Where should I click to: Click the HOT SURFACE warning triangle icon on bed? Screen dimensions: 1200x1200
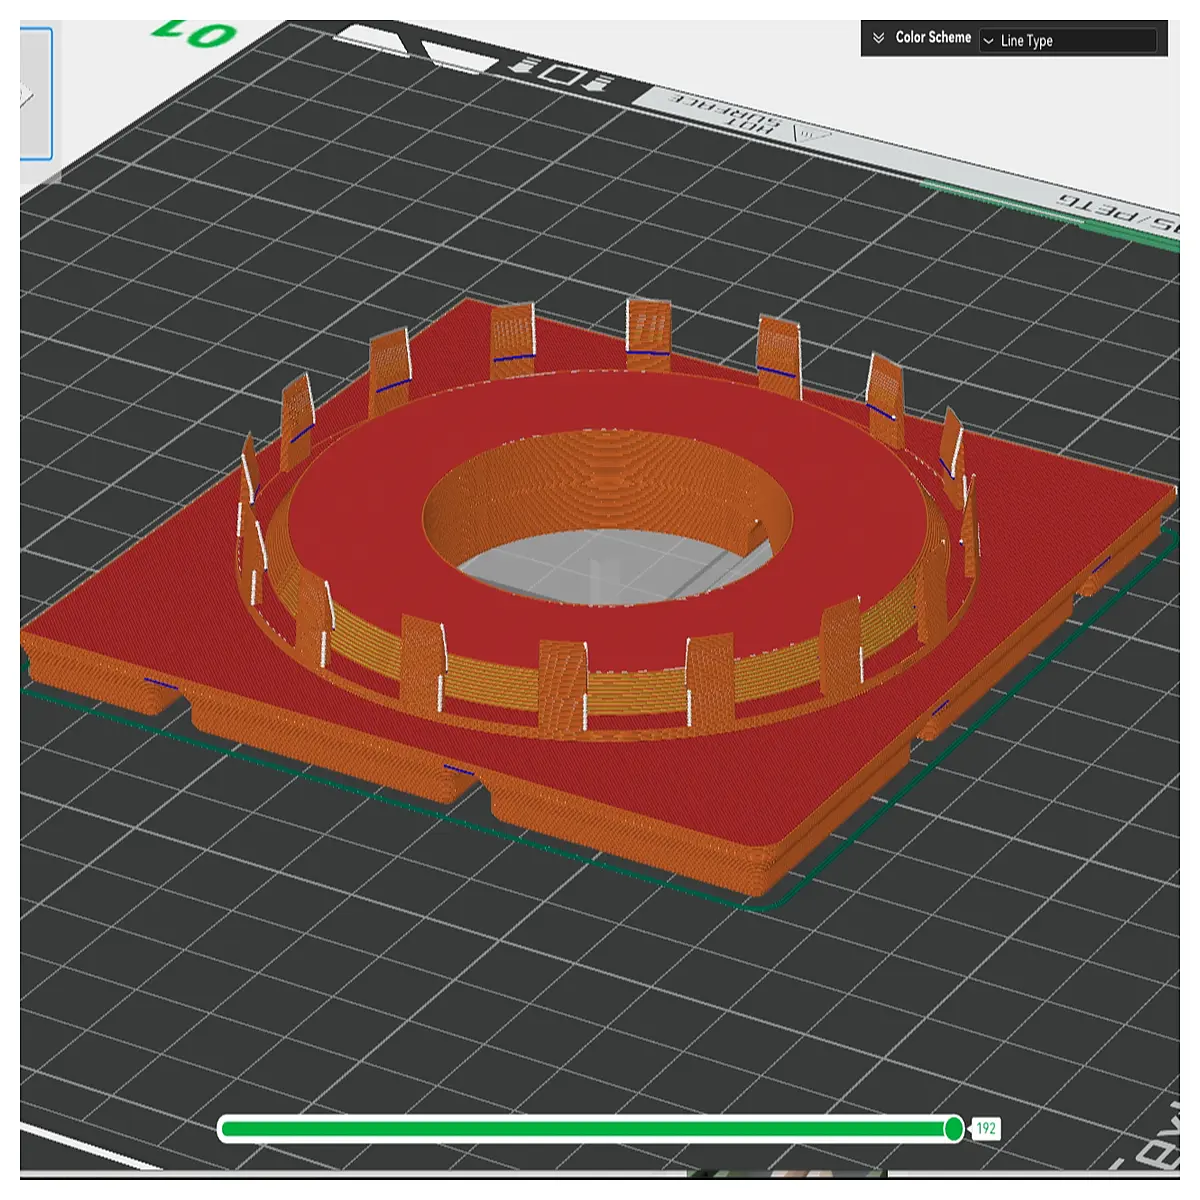(811, 133)
